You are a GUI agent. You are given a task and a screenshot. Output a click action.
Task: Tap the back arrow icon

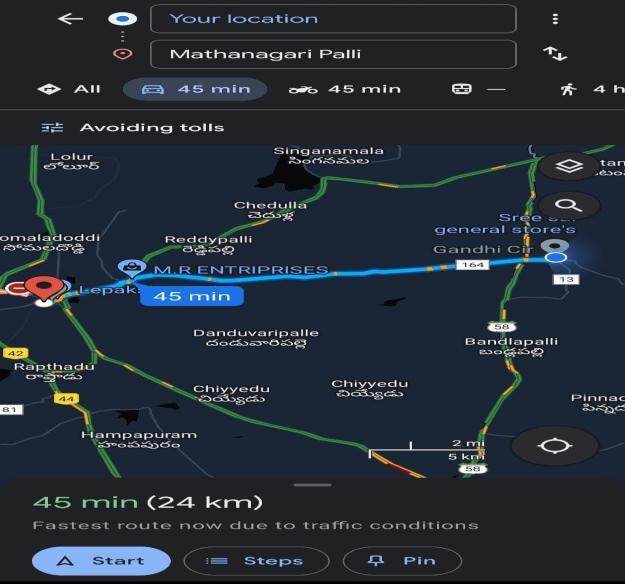point(70,18)
